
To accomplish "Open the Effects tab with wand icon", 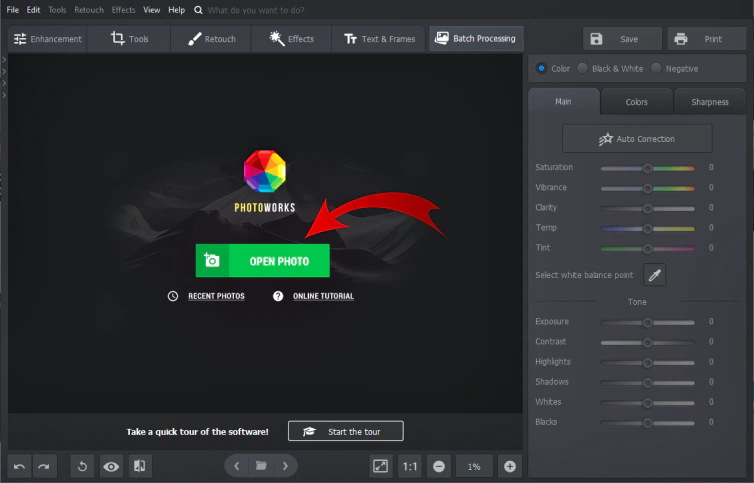I will [291, 39].
